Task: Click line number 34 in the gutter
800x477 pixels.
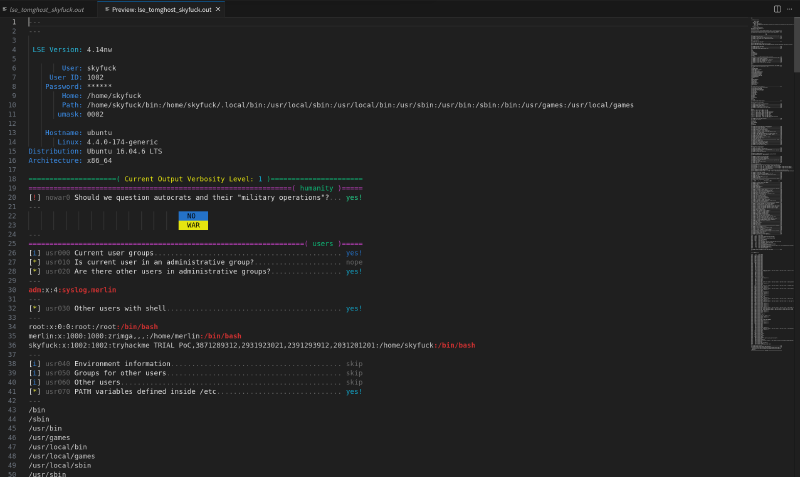Action: tap(13, 327)
